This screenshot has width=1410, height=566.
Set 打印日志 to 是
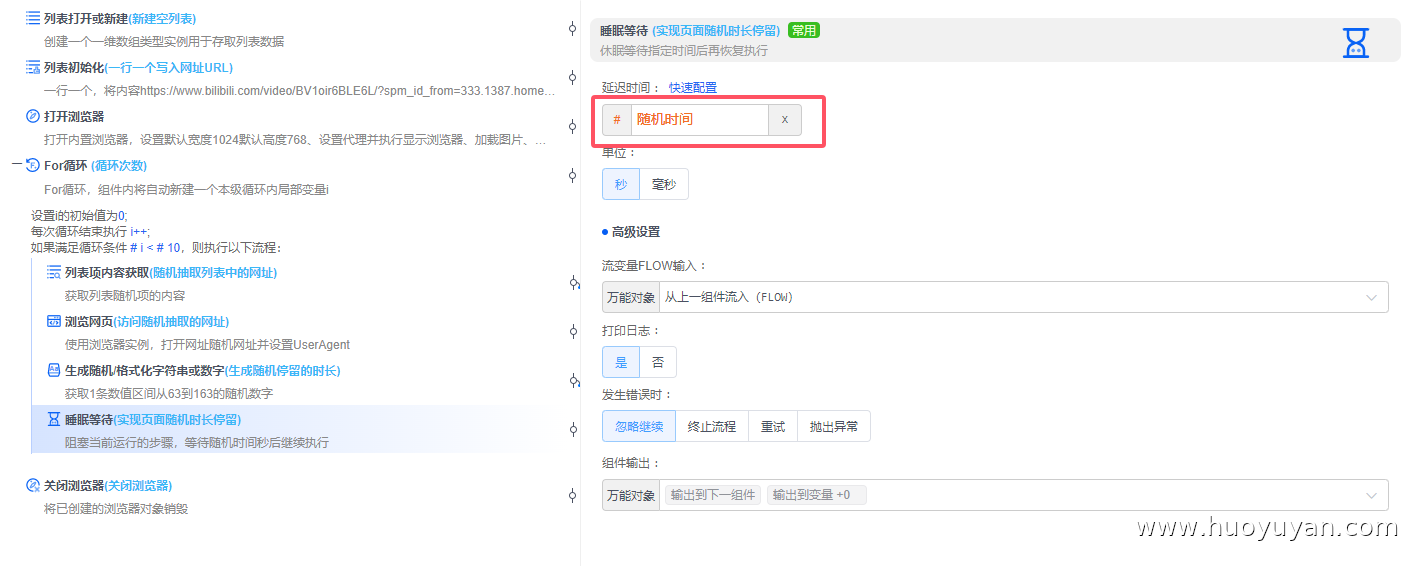[621, 362]
